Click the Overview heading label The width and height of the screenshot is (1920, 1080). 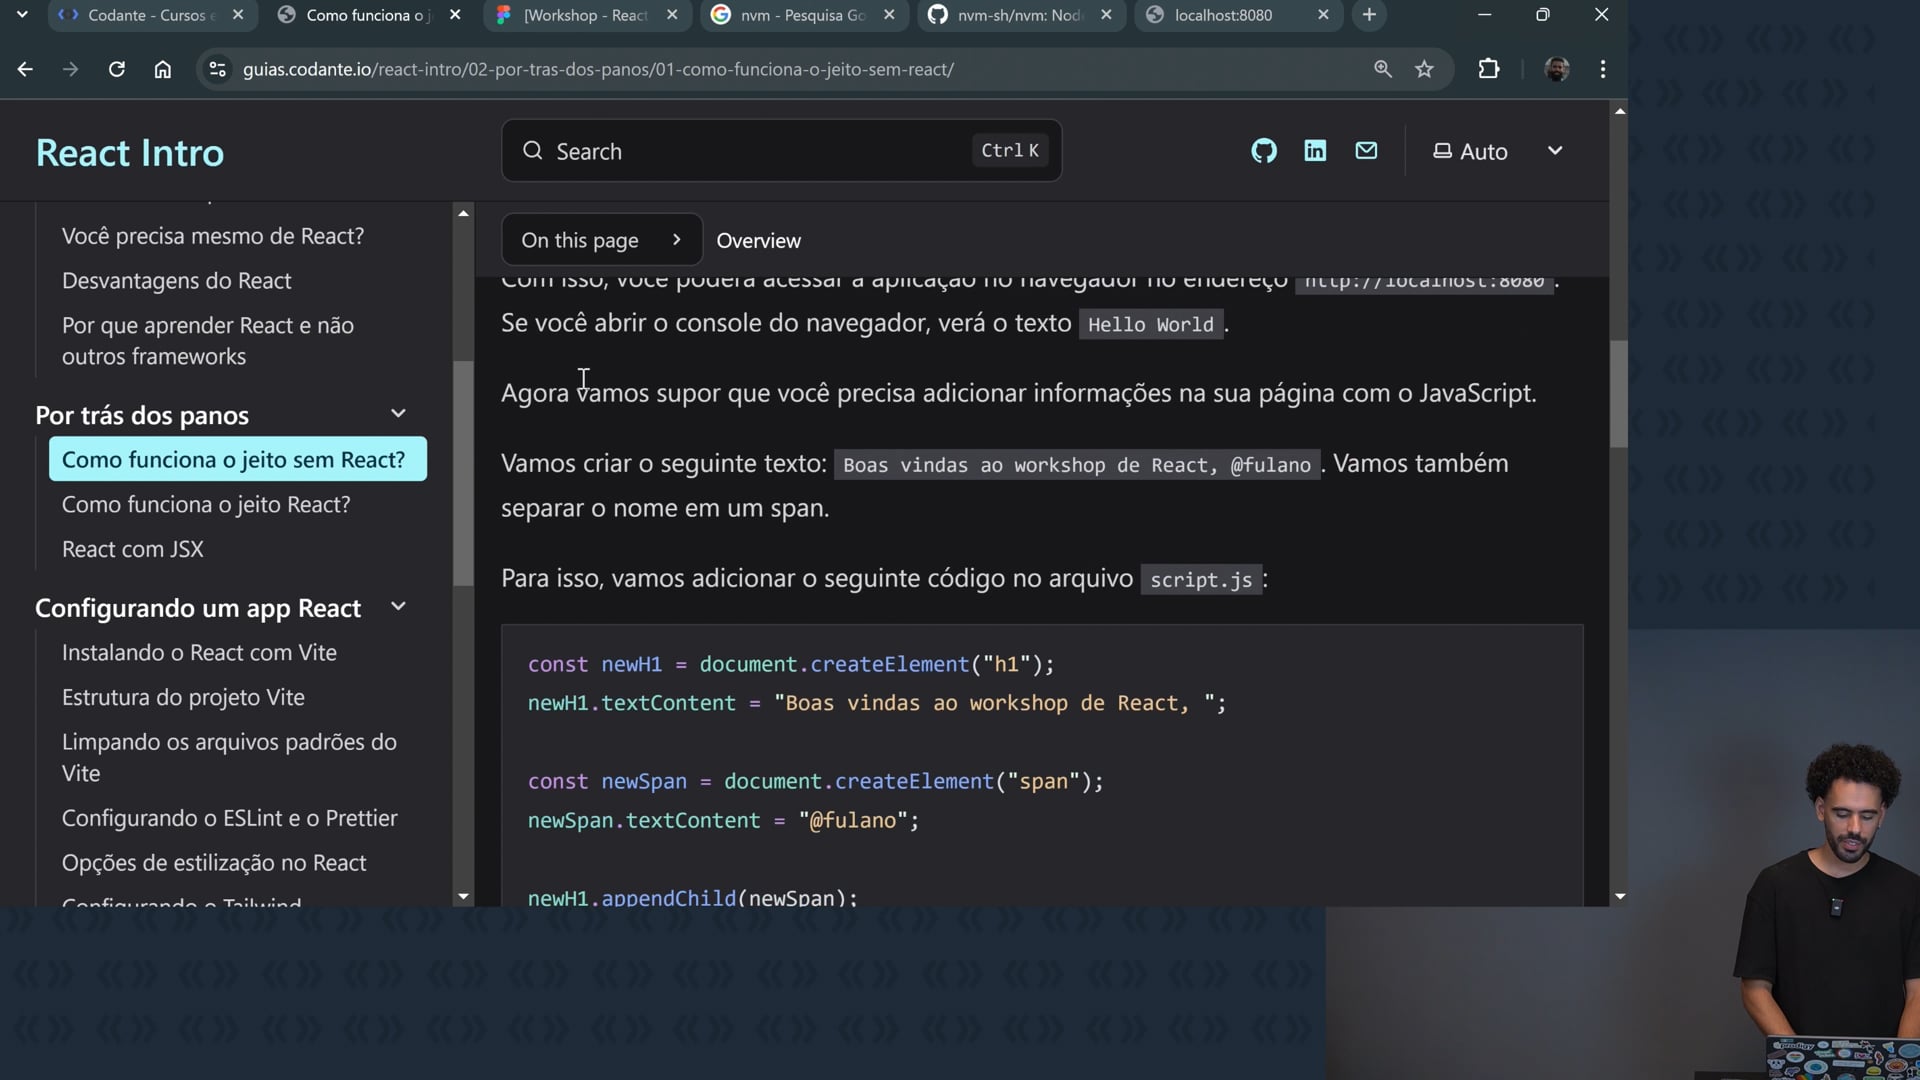(x=759, y=241)
